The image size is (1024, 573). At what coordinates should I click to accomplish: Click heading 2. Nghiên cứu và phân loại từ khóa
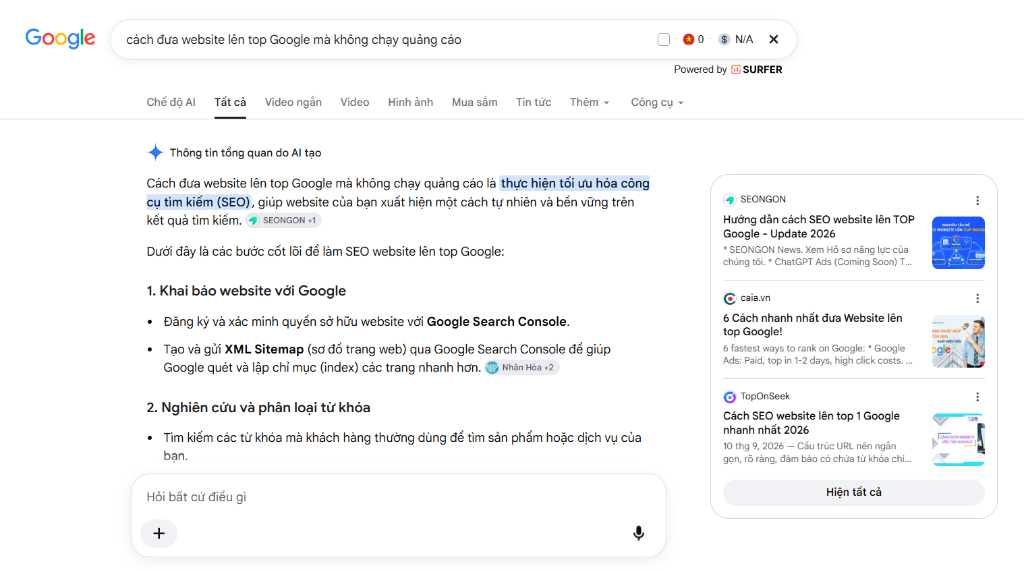click(x=258, y=407)
